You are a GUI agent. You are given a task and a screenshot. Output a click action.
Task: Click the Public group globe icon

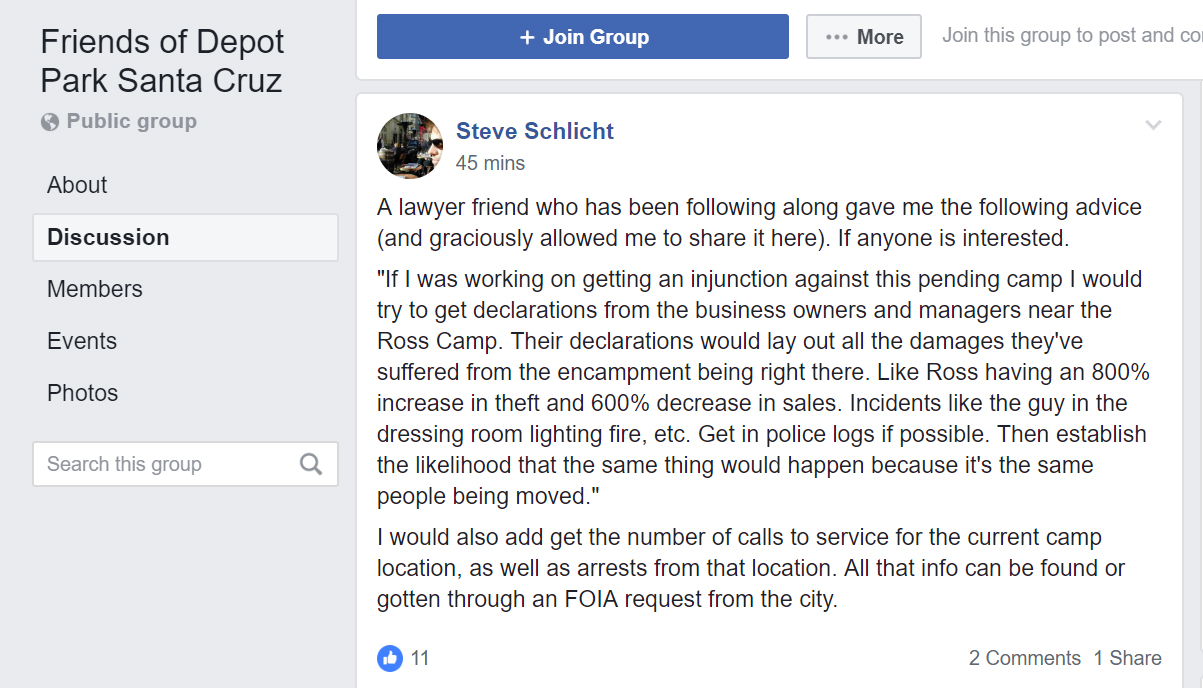(x=50, y=122)
